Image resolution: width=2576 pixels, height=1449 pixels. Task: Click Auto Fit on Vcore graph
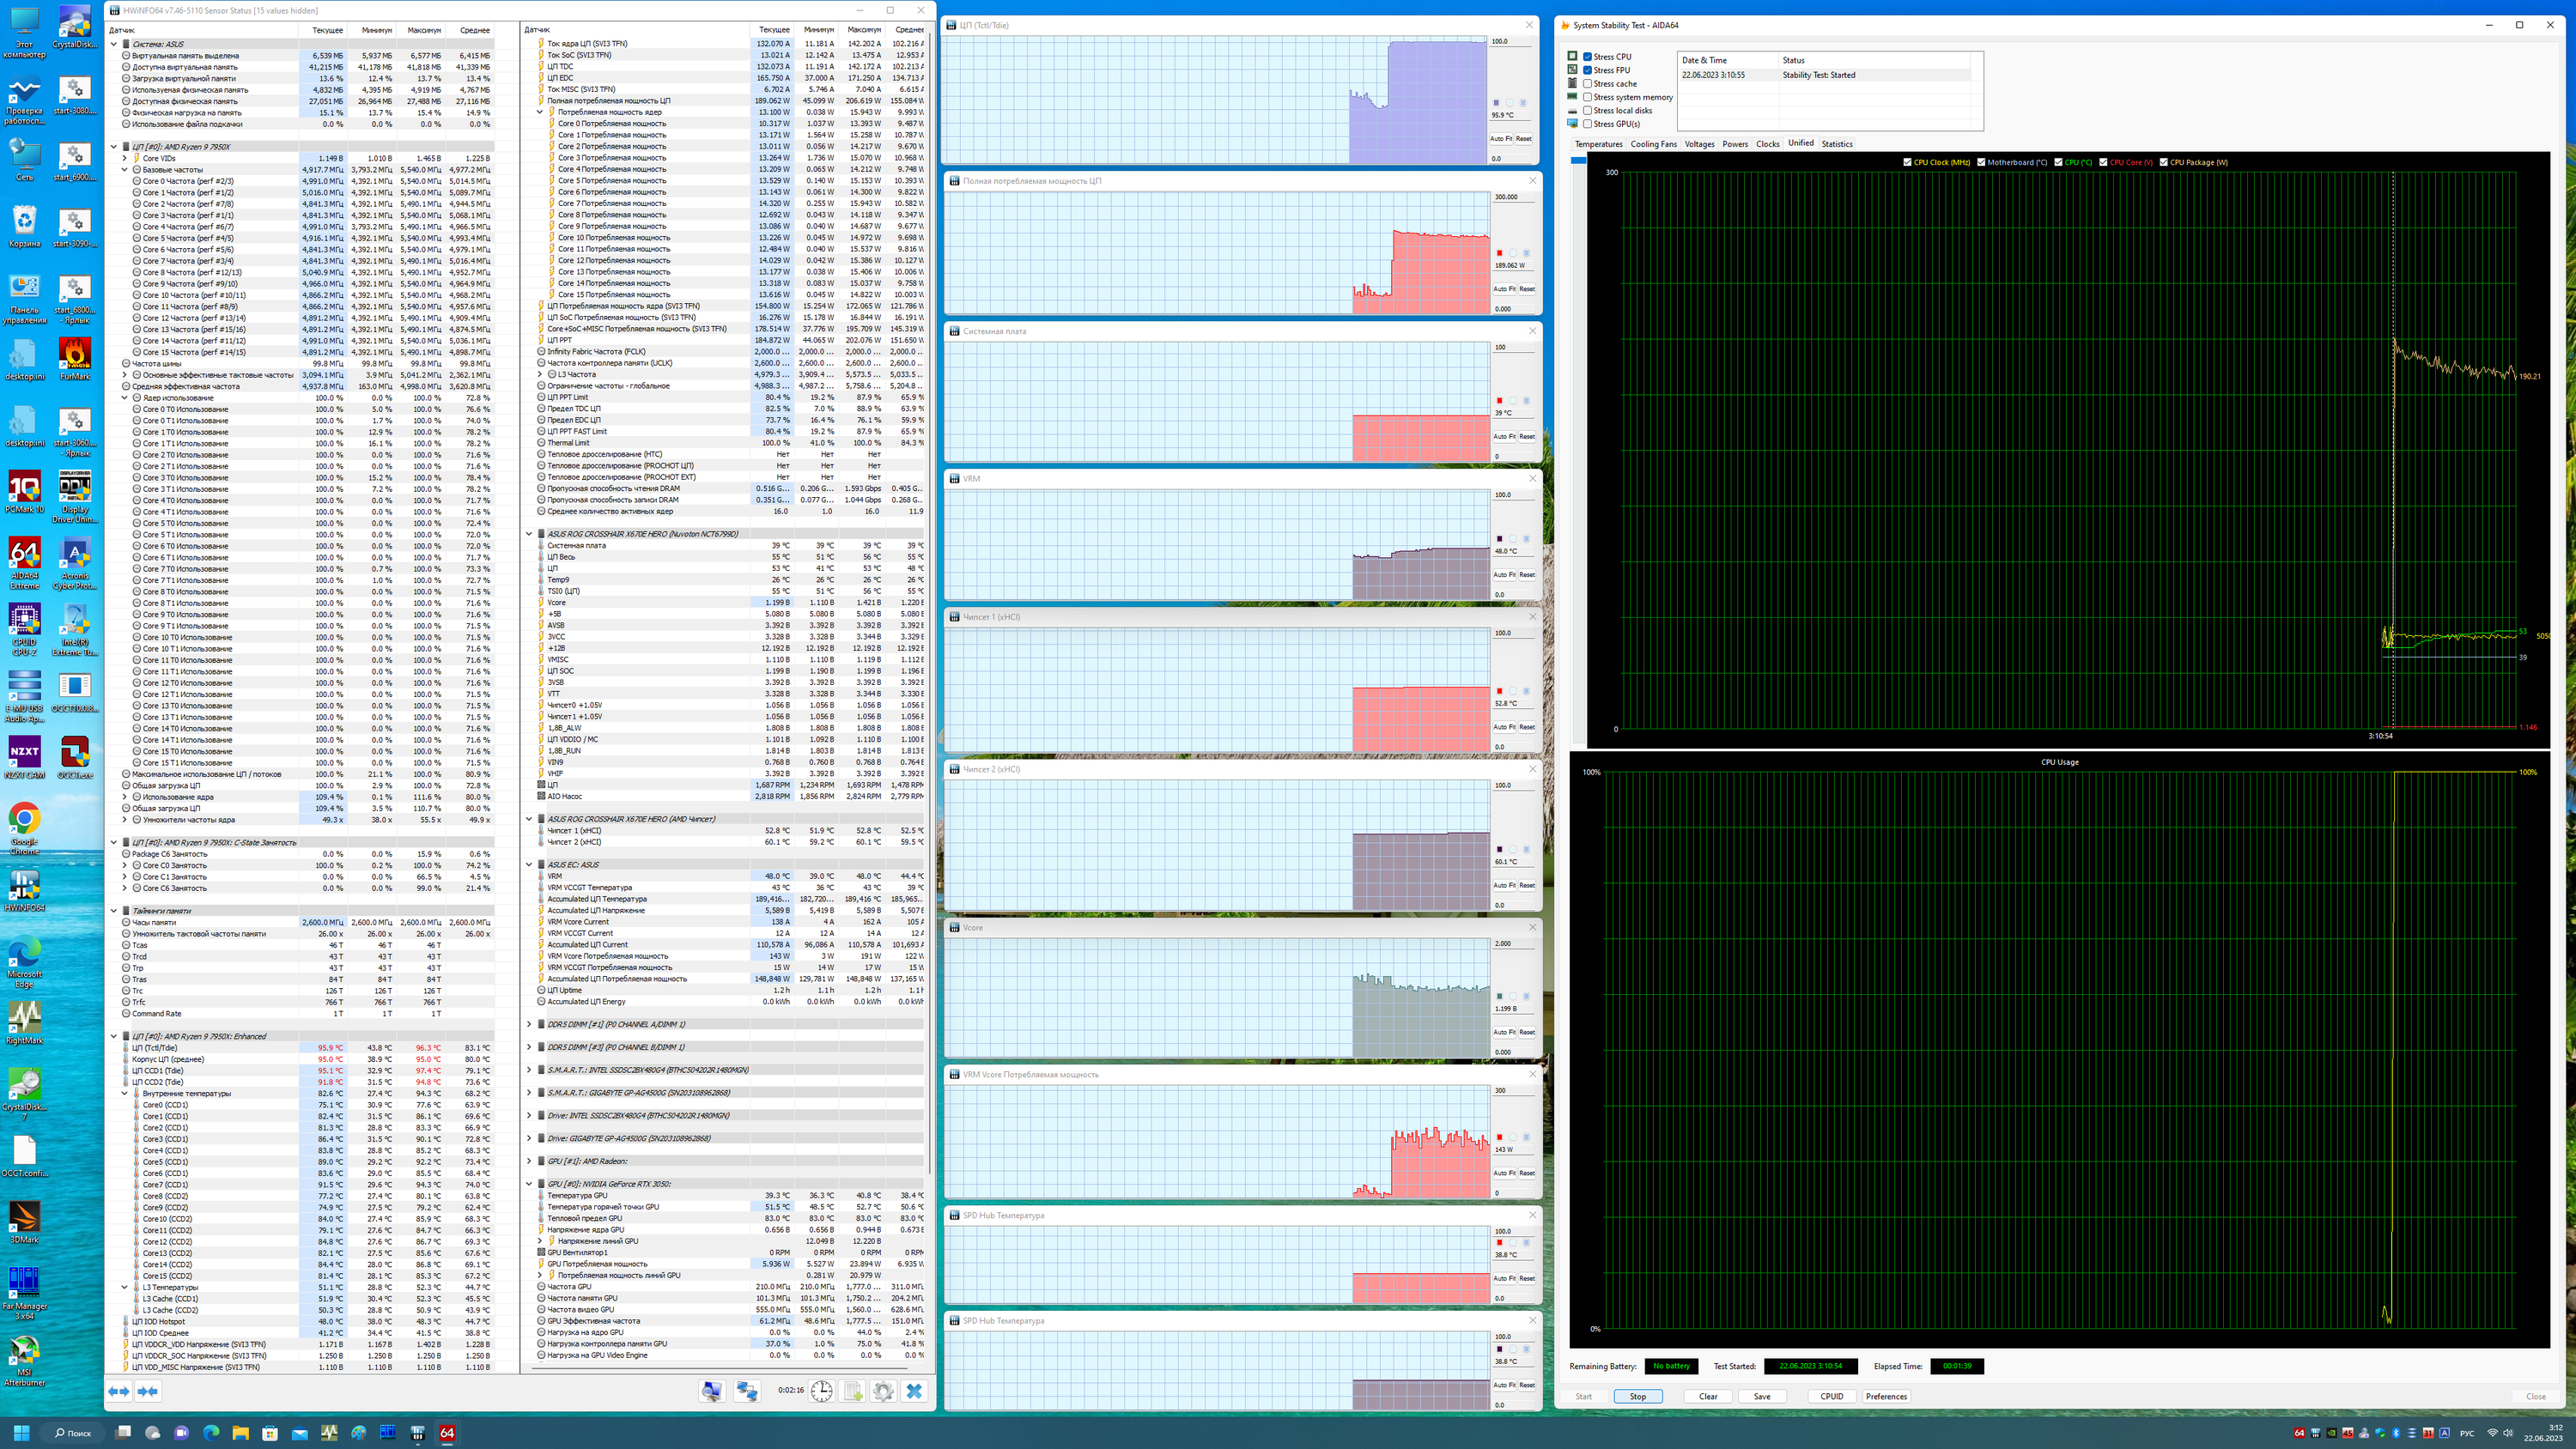tap(1504, 1032)
